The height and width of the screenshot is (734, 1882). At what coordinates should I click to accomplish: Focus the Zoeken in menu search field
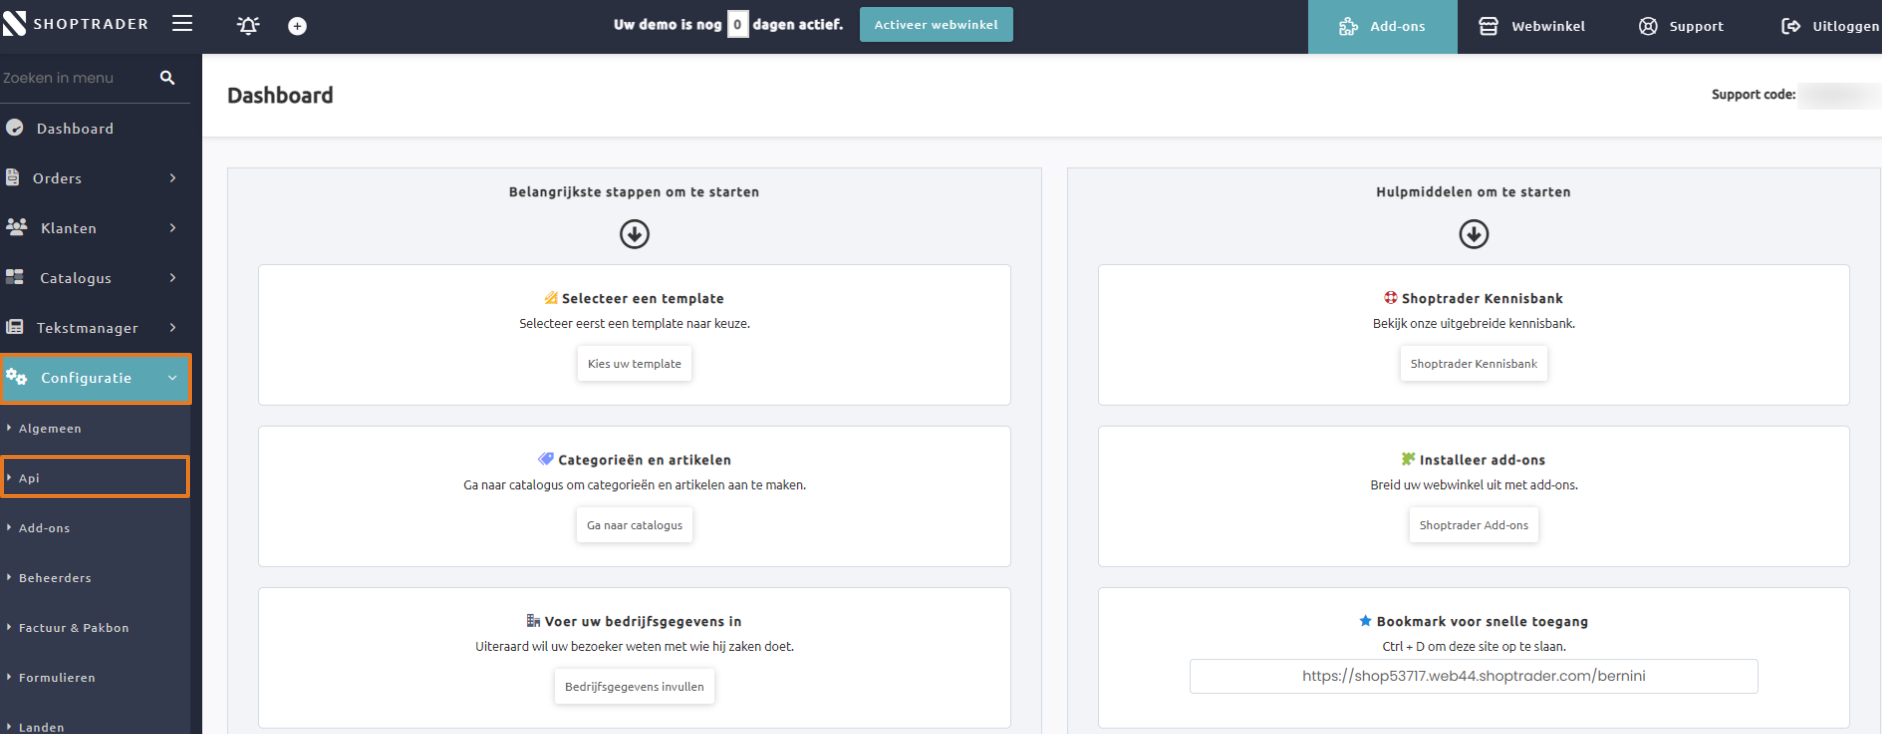80,77
